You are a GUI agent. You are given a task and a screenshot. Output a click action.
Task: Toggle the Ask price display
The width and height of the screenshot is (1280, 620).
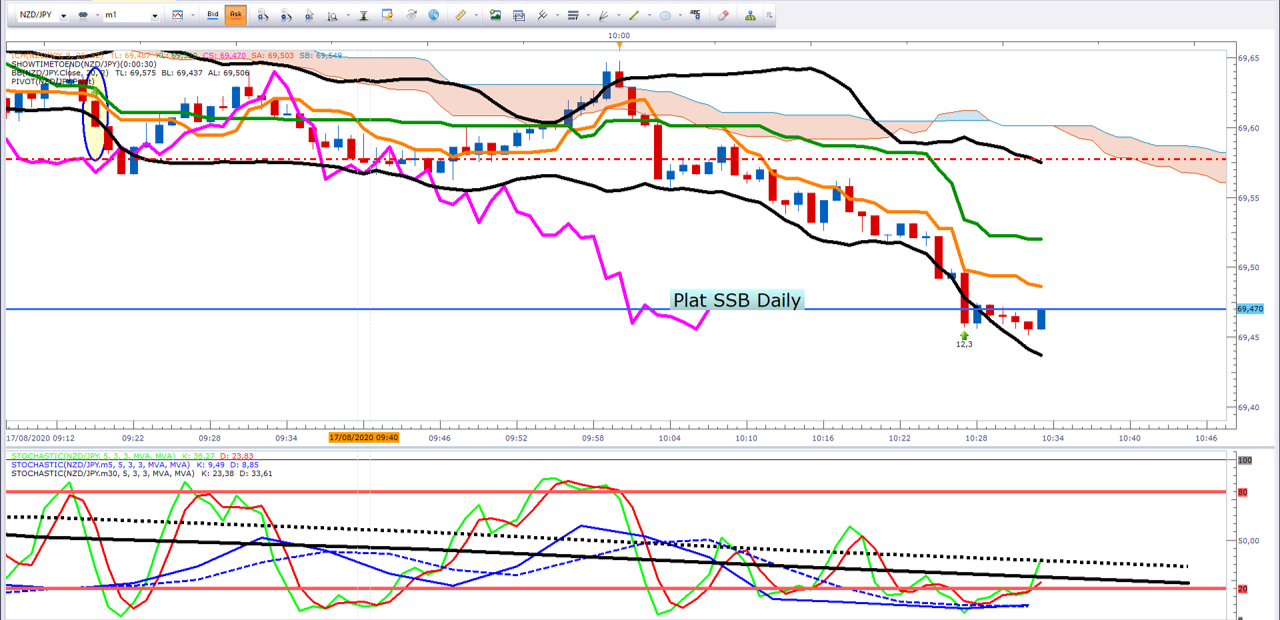(235, 15)
